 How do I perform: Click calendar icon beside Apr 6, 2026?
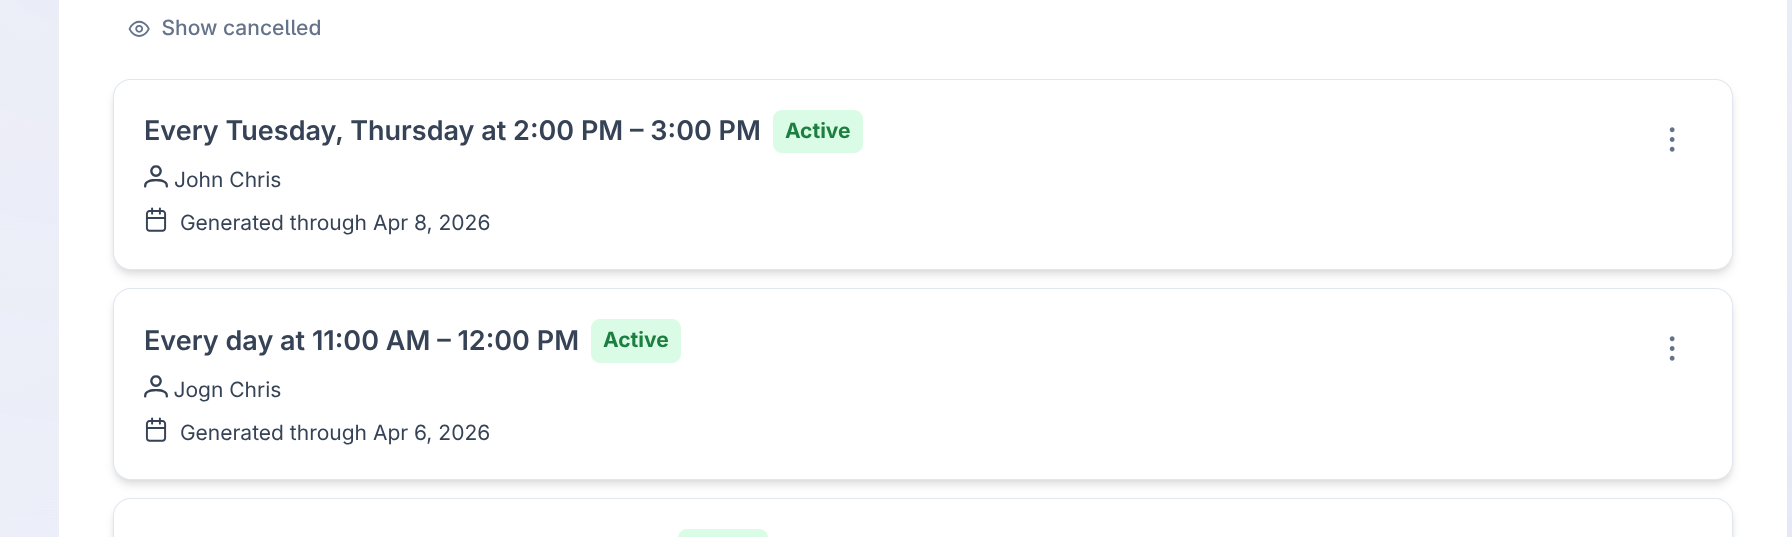[156, 431]
